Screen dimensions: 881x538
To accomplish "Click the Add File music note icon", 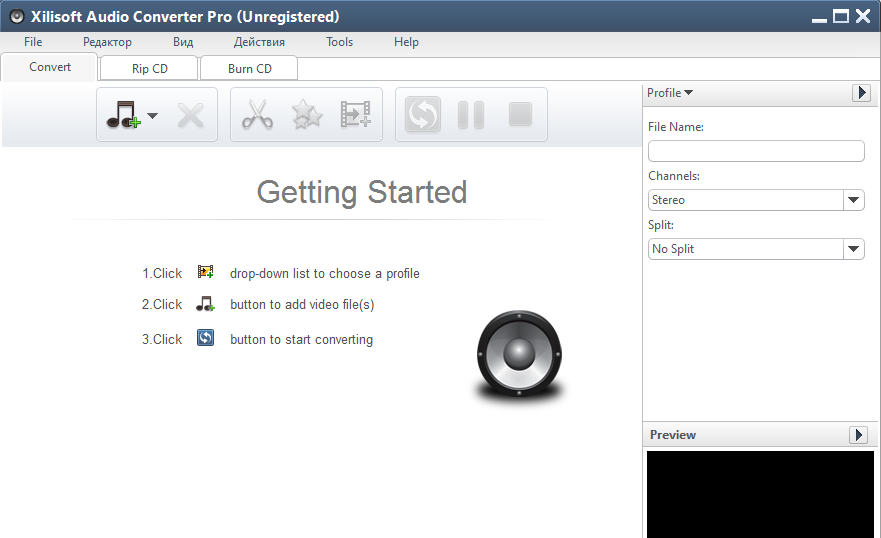I will [x=124, y=115].
